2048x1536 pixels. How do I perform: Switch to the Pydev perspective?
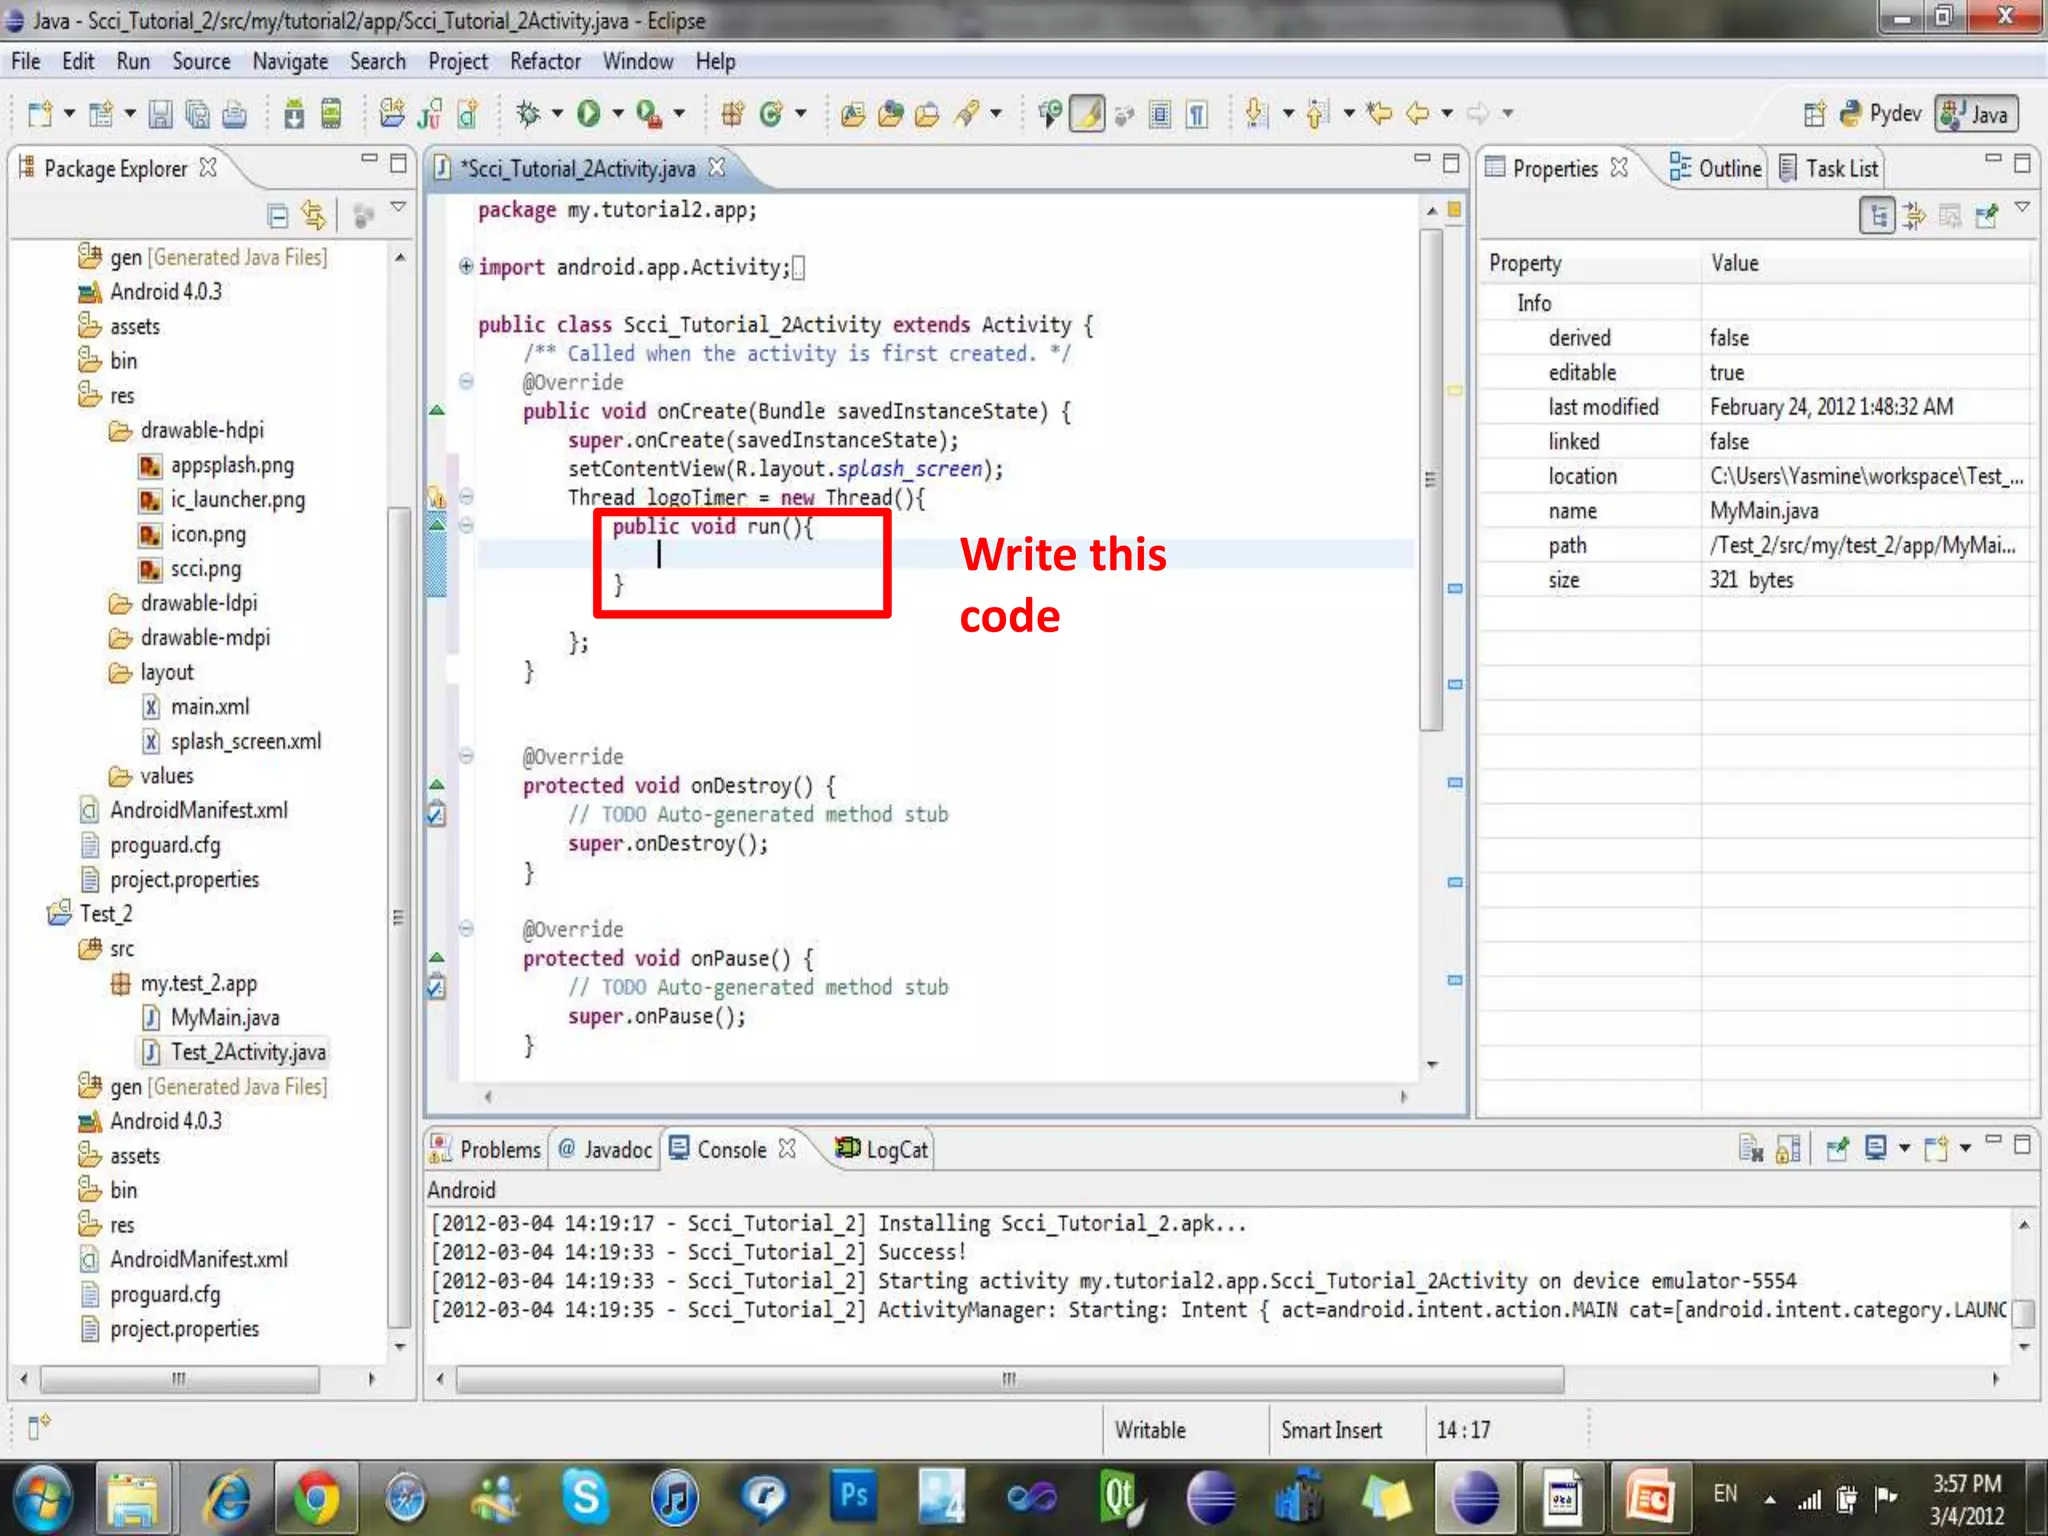pyautogui.click(x=1881, y=114)
